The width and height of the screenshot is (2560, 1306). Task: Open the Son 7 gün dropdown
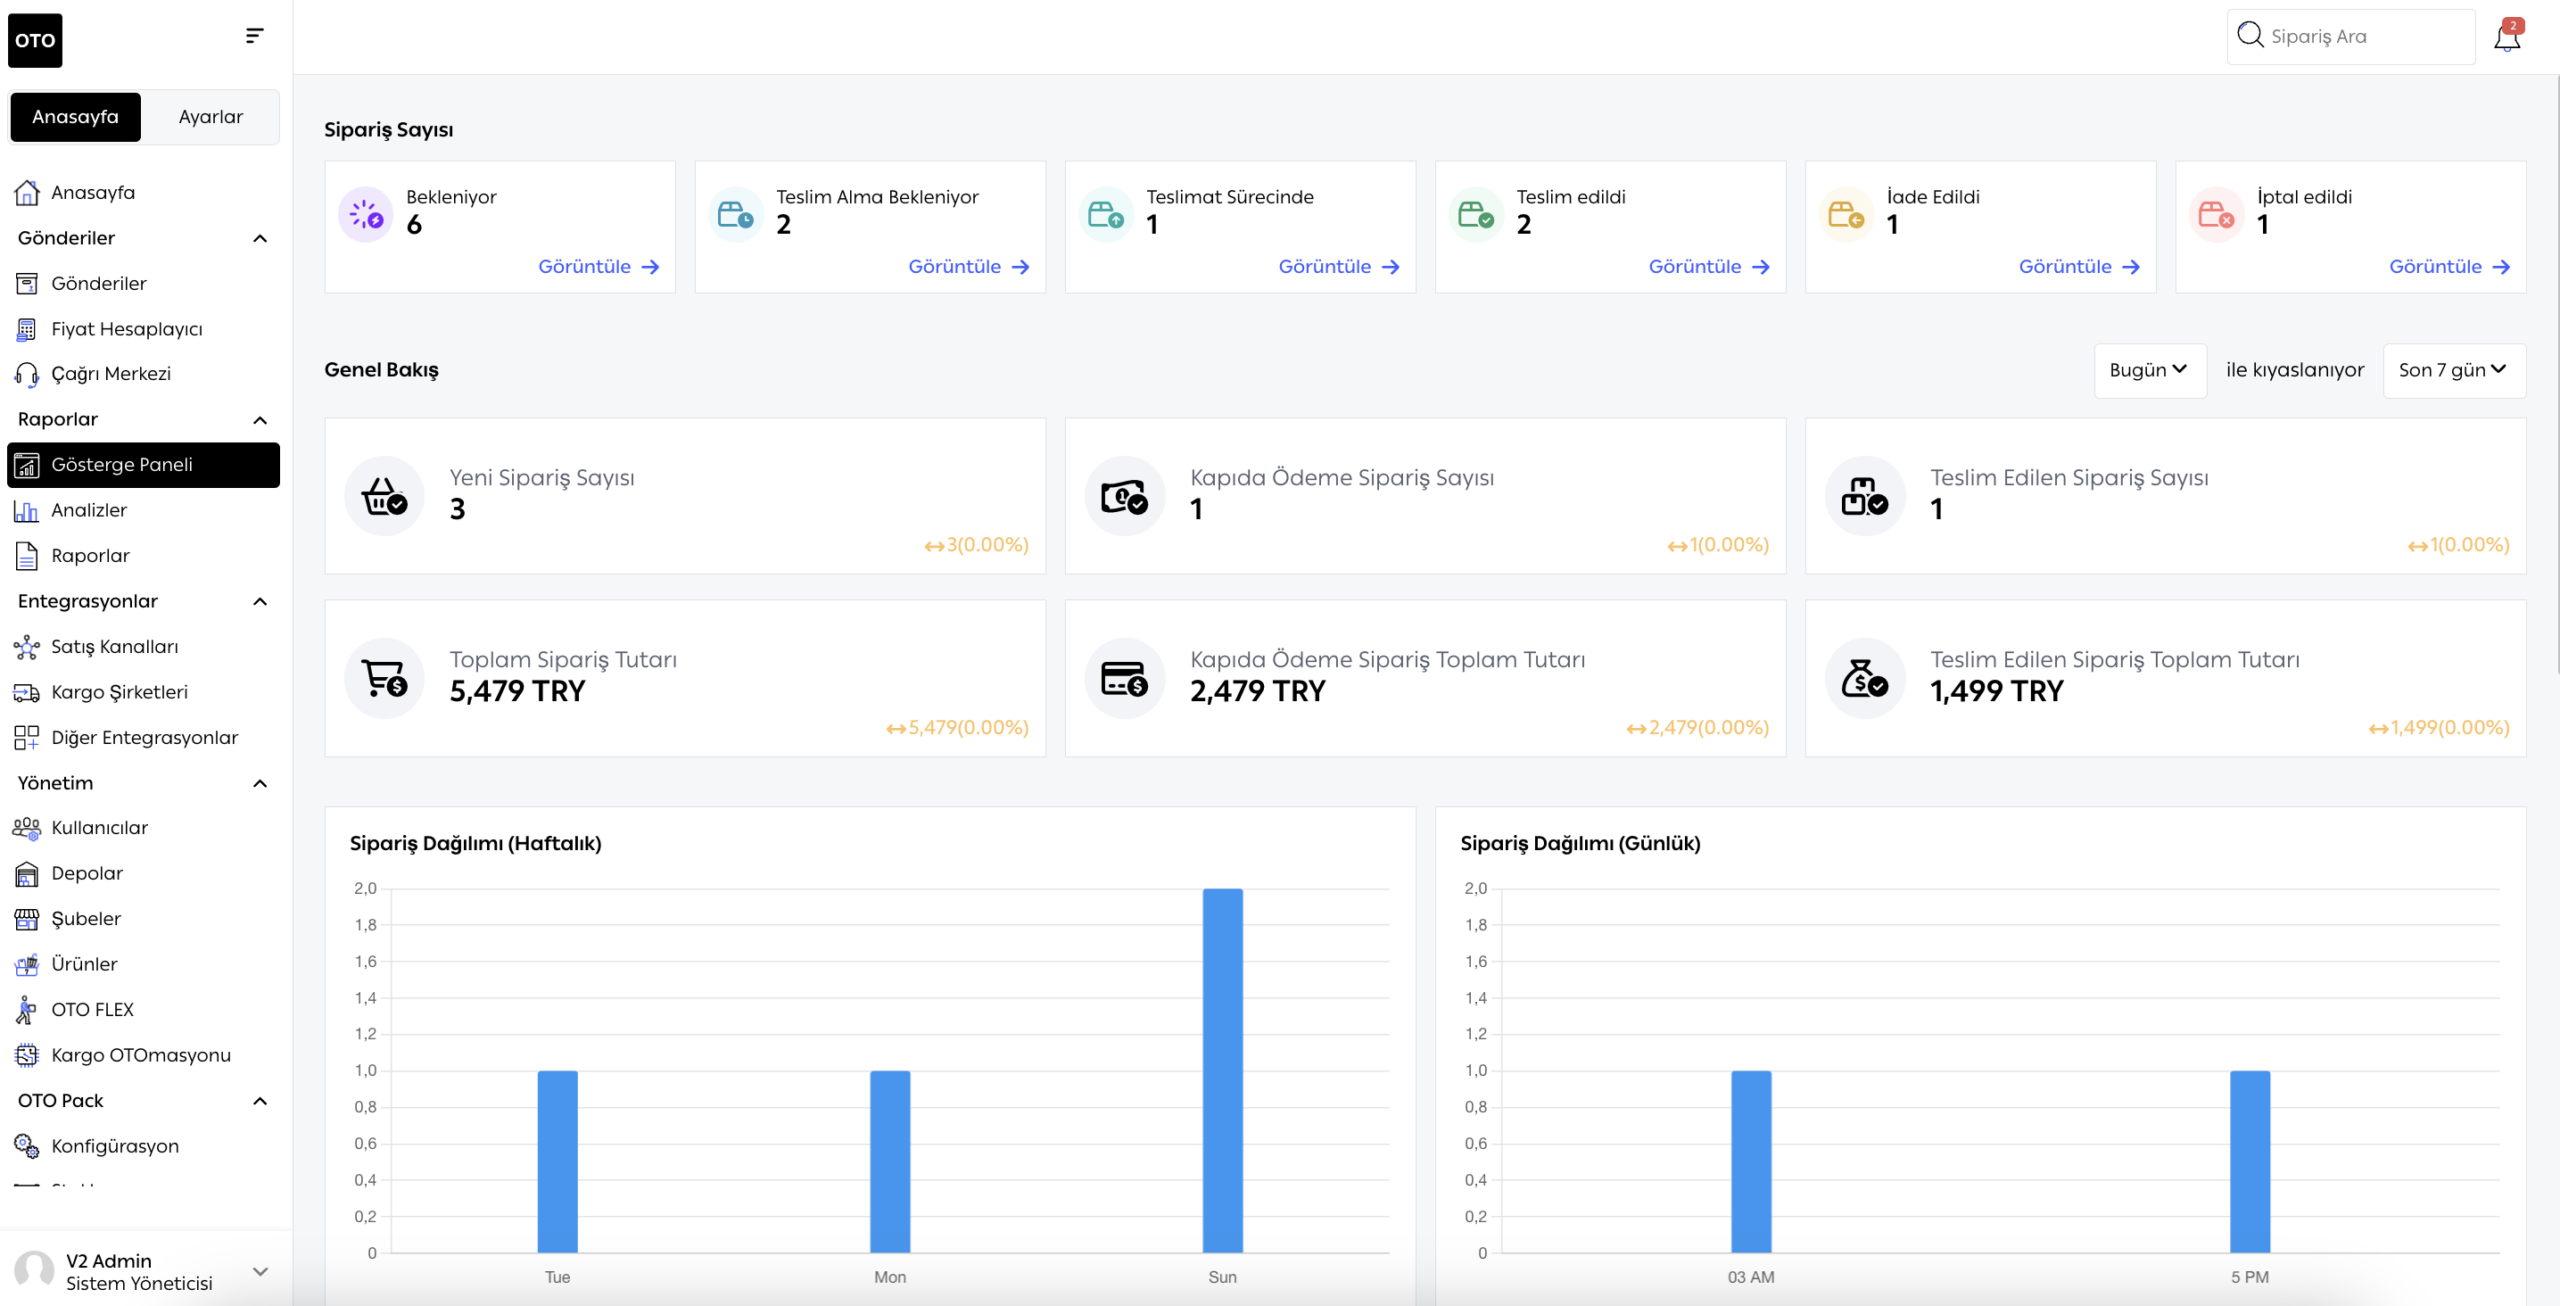pyautogui.click(x=2454, y=370)
